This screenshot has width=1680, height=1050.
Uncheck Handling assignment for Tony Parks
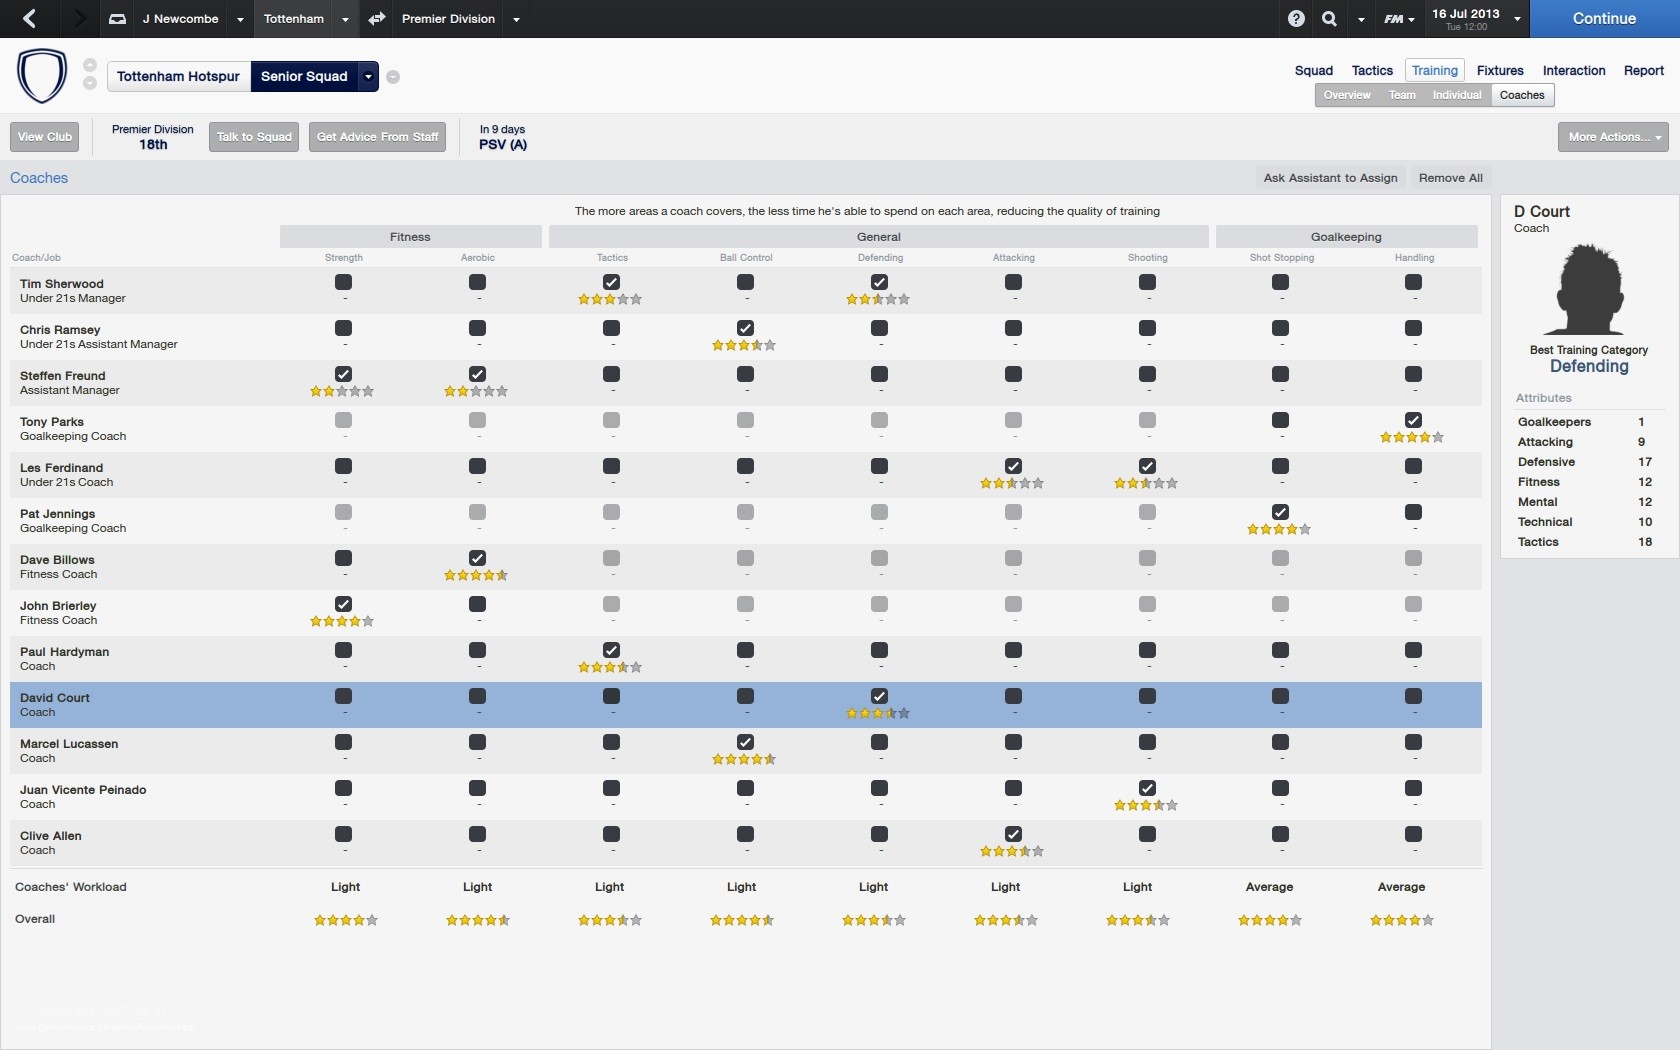(x=1413, y=420)
